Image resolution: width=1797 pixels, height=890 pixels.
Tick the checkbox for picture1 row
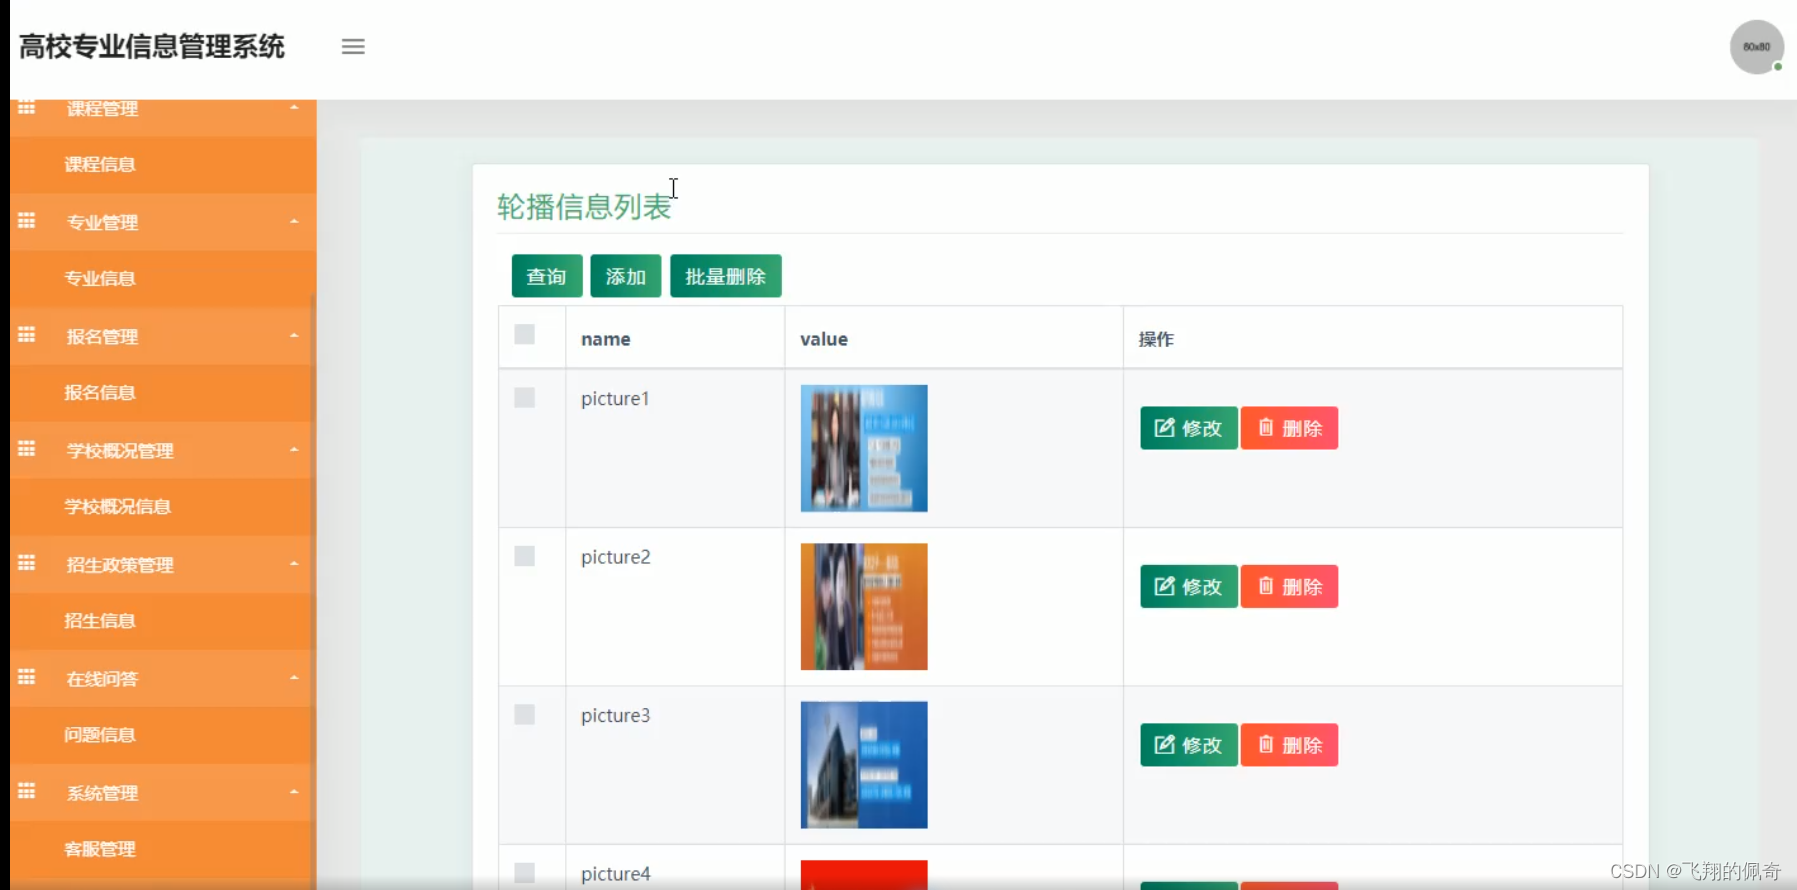click(x=524, y=398)
